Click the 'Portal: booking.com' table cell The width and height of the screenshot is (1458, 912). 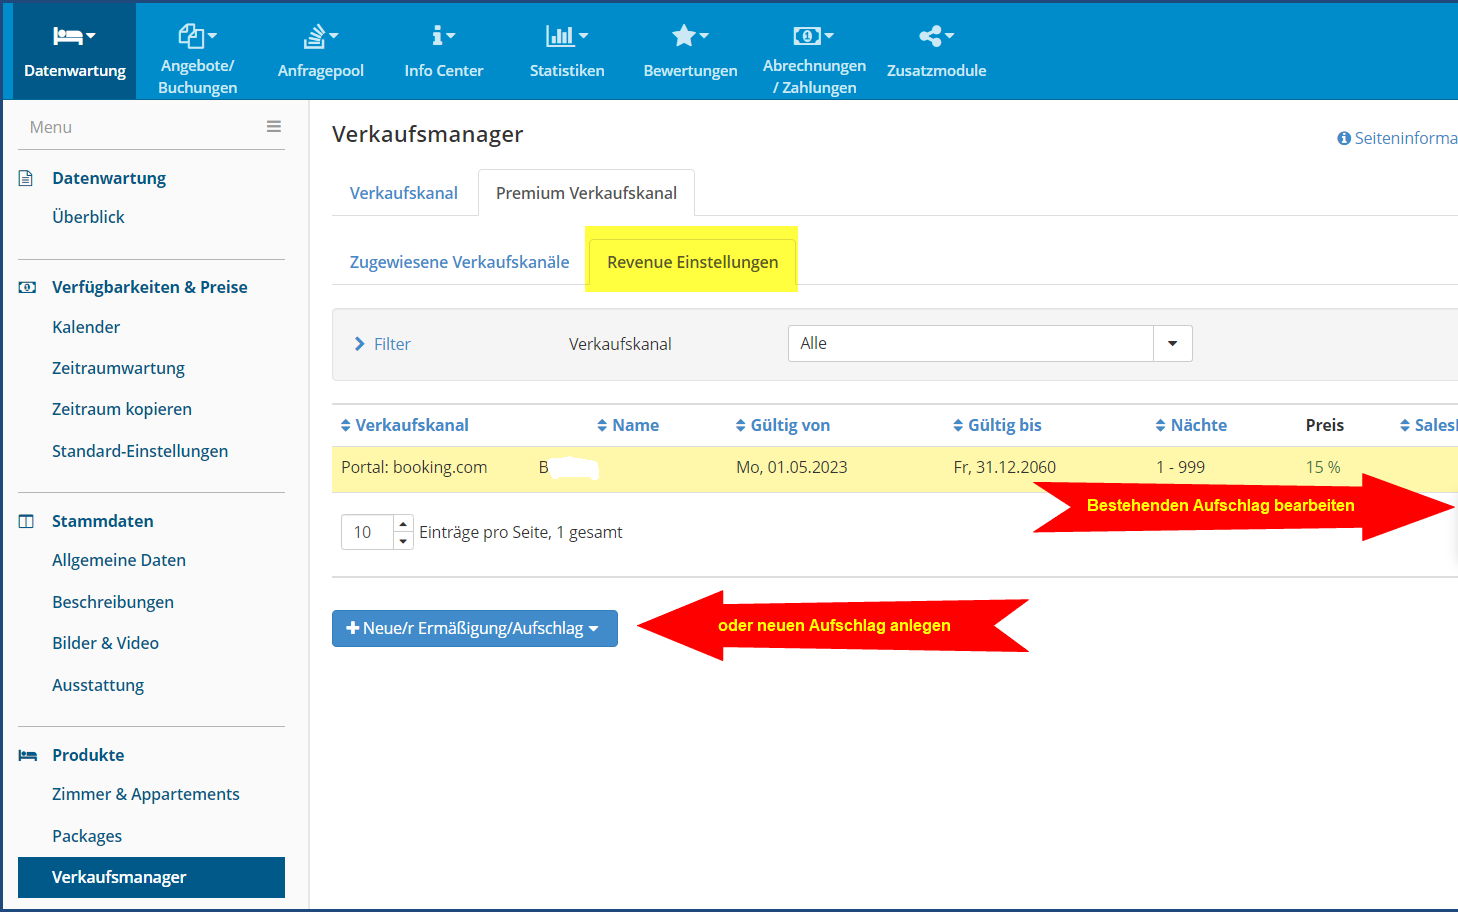click(x=414, y=467)
